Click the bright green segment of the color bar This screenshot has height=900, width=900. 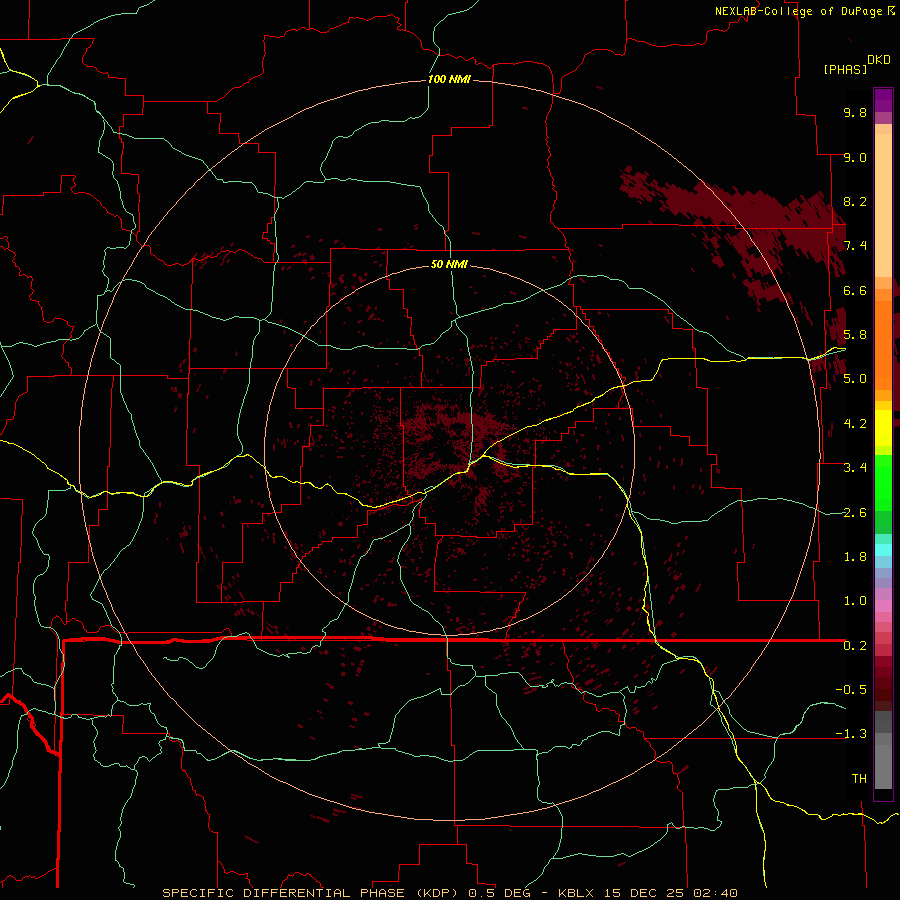(883, 482)
